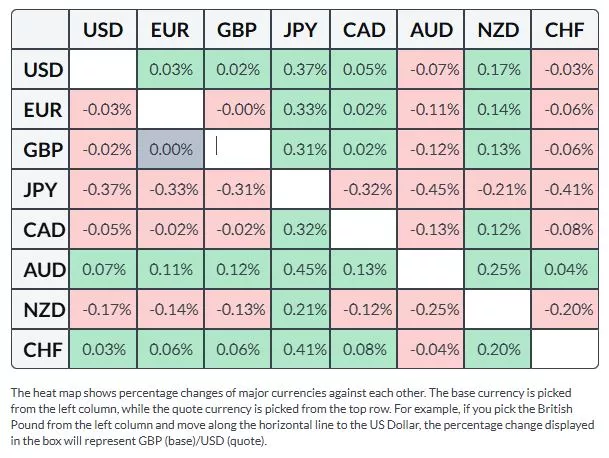Click the EUR/GBP cell showing -0.00%

(x=236, y=109)
